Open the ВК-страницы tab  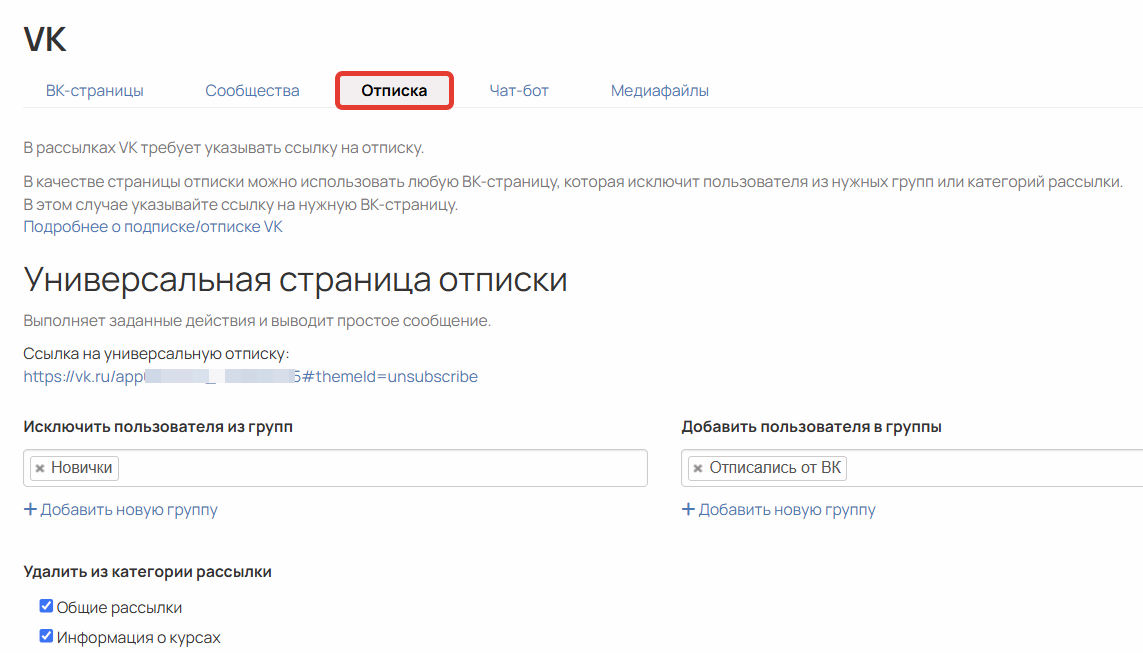click(95, 90)
